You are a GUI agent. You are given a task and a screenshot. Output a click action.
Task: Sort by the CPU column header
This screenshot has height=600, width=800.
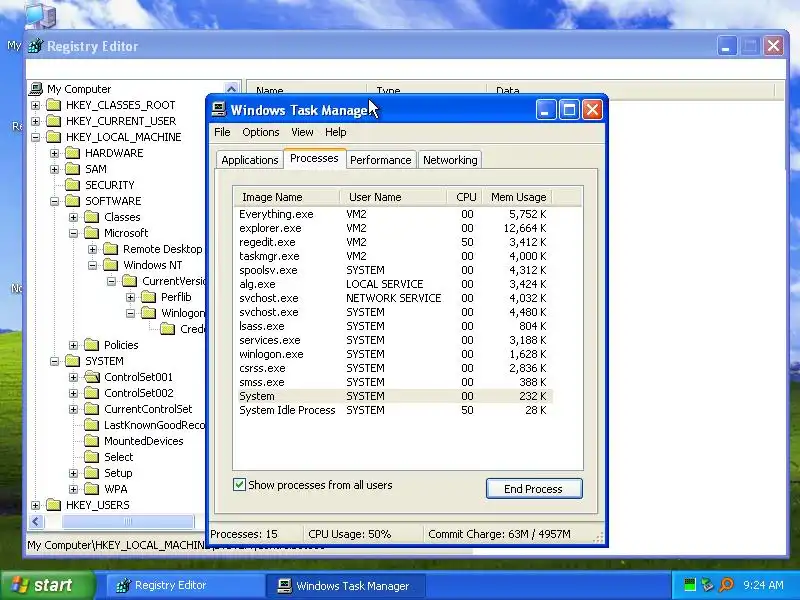click(x=465, y=197)
